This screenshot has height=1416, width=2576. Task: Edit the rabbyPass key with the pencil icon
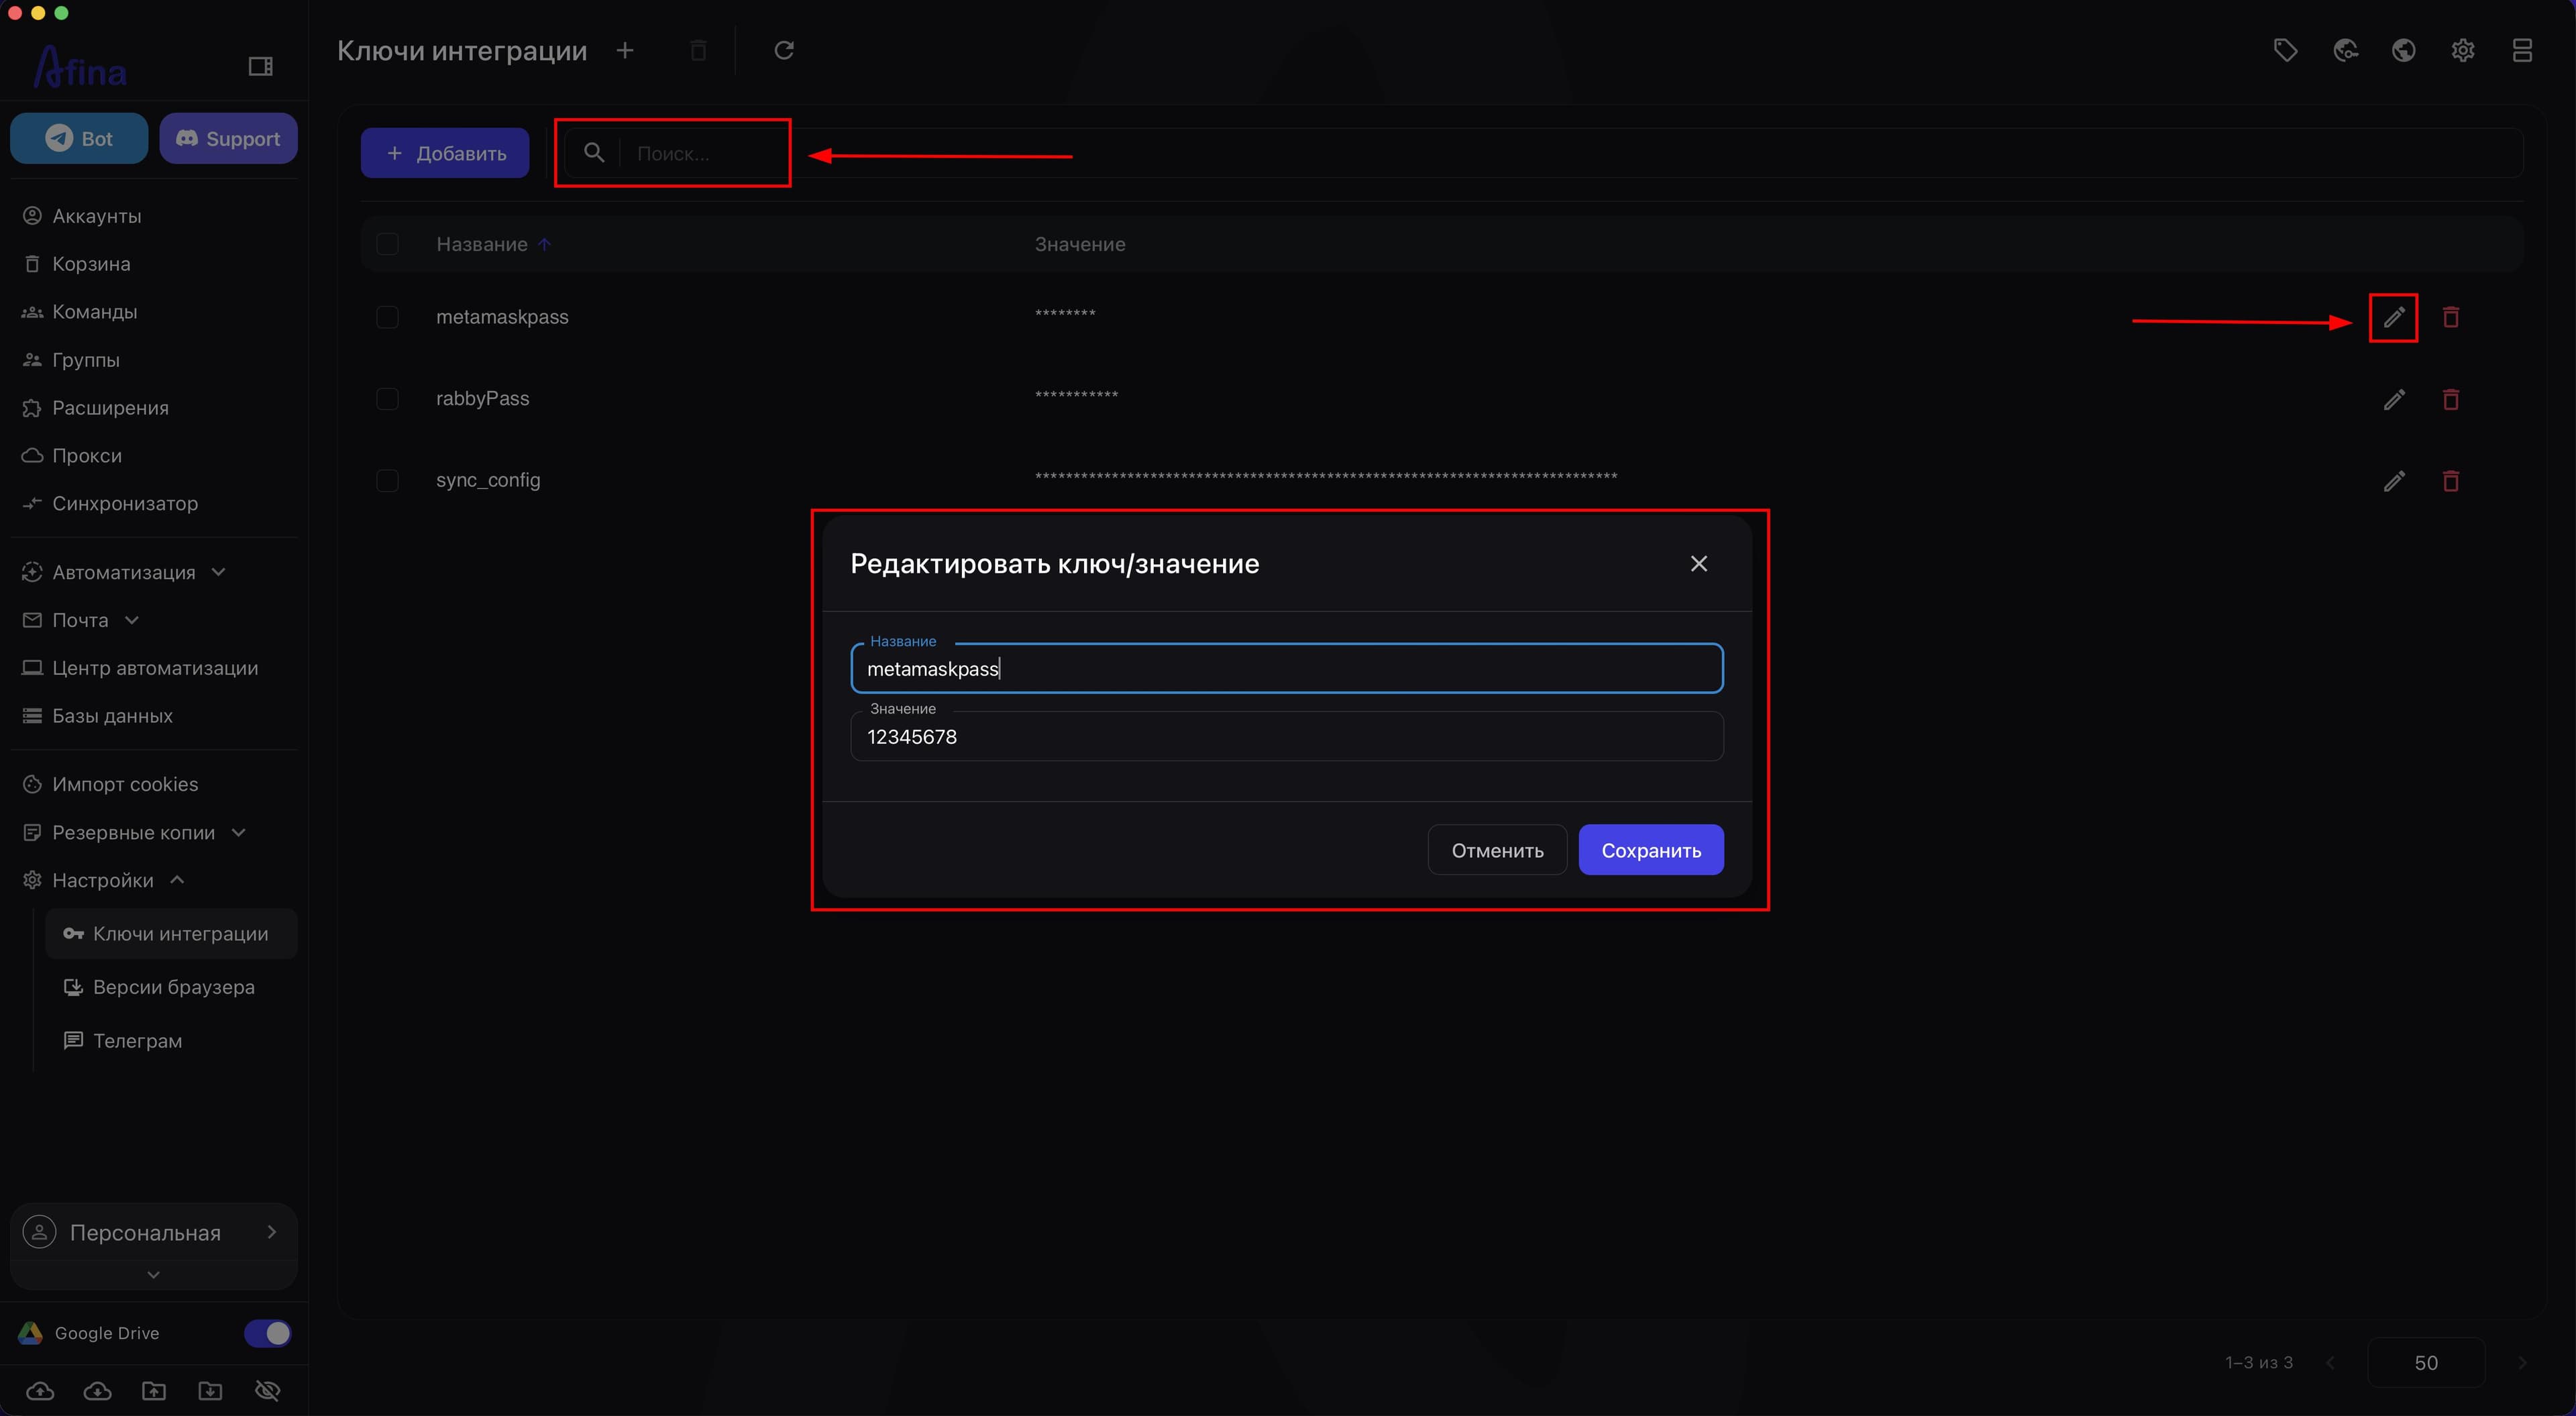(x=2394, y=400)
